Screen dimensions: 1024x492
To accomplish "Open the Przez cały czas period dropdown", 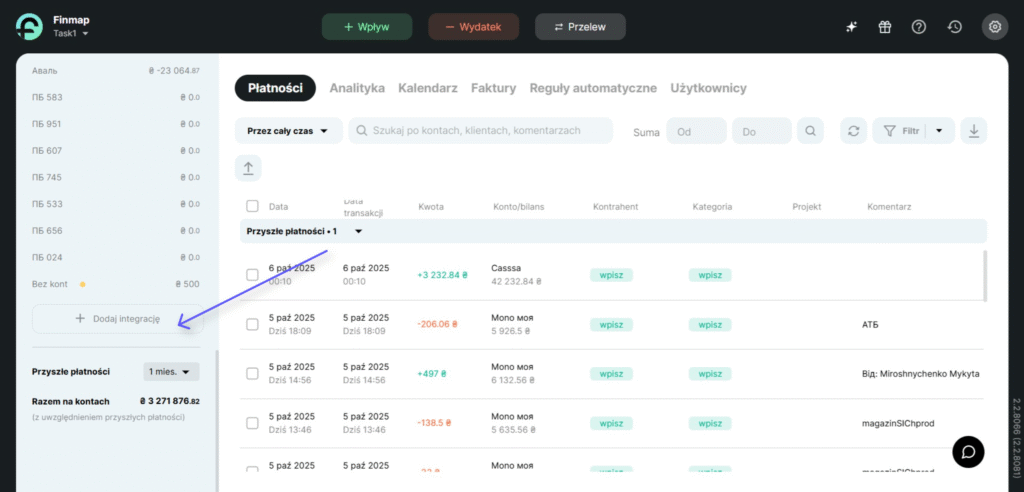I will [288, 131].
